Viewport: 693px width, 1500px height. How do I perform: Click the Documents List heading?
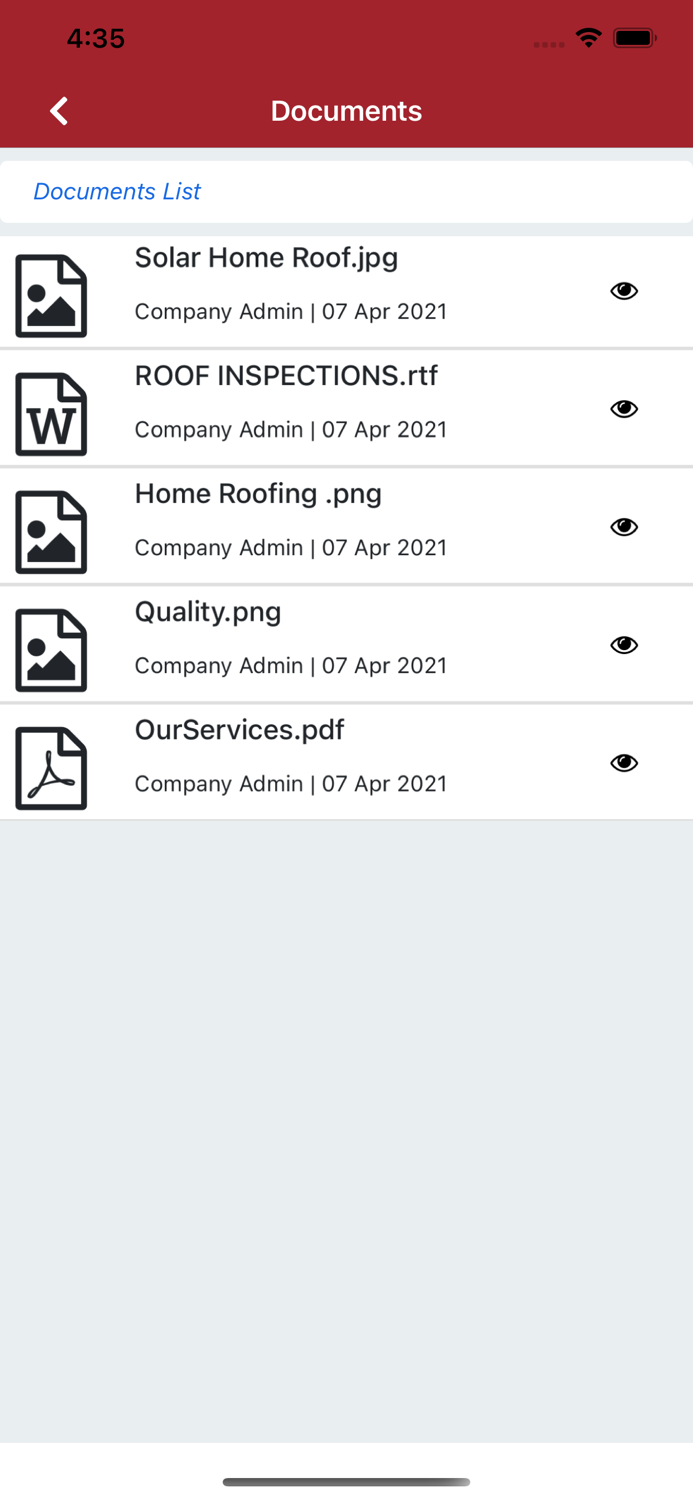pos(117,191)
